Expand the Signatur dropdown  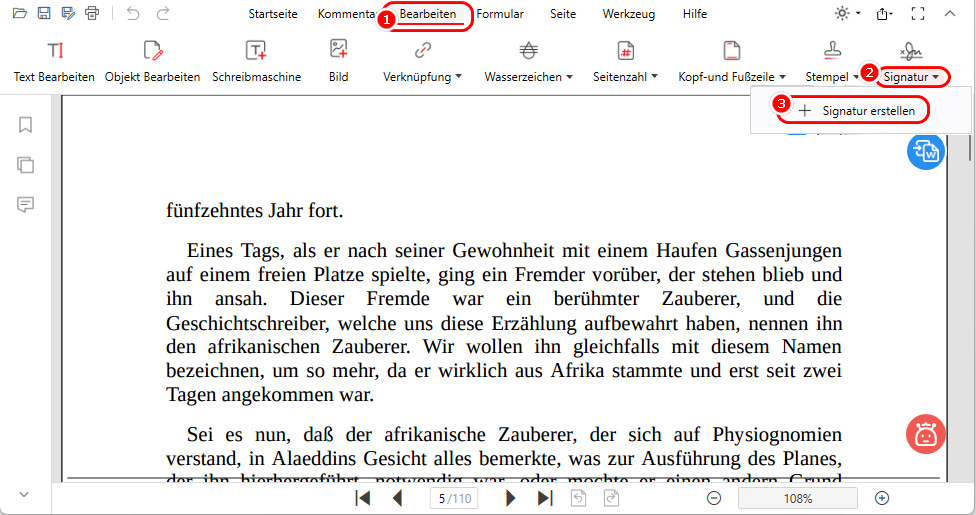(x=935, y=77)
